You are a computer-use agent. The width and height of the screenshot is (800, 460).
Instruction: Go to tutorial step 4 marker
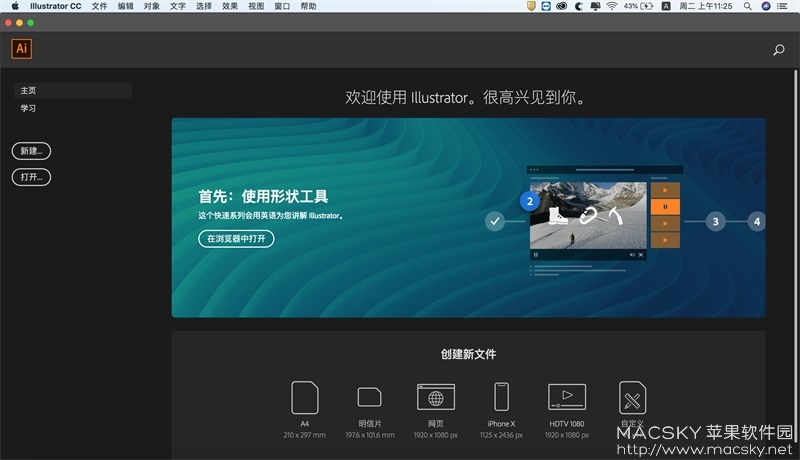tap(757, 221)
